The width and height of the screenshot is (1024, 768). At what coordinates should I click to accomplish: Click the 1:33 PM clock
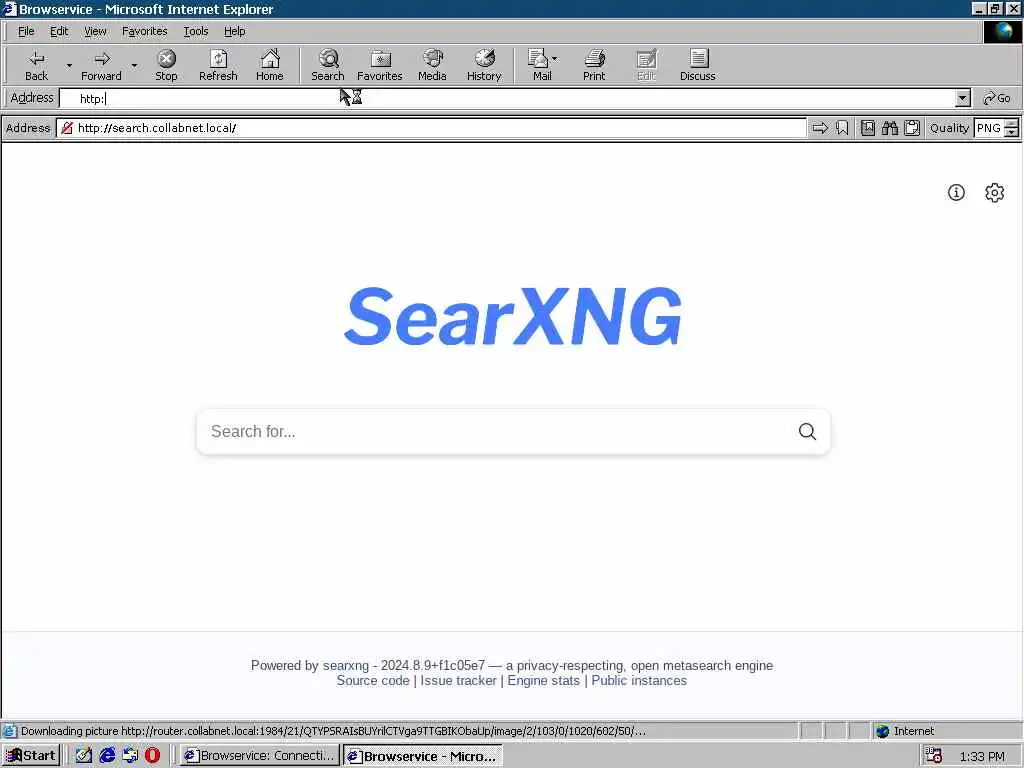coord(982,756)
